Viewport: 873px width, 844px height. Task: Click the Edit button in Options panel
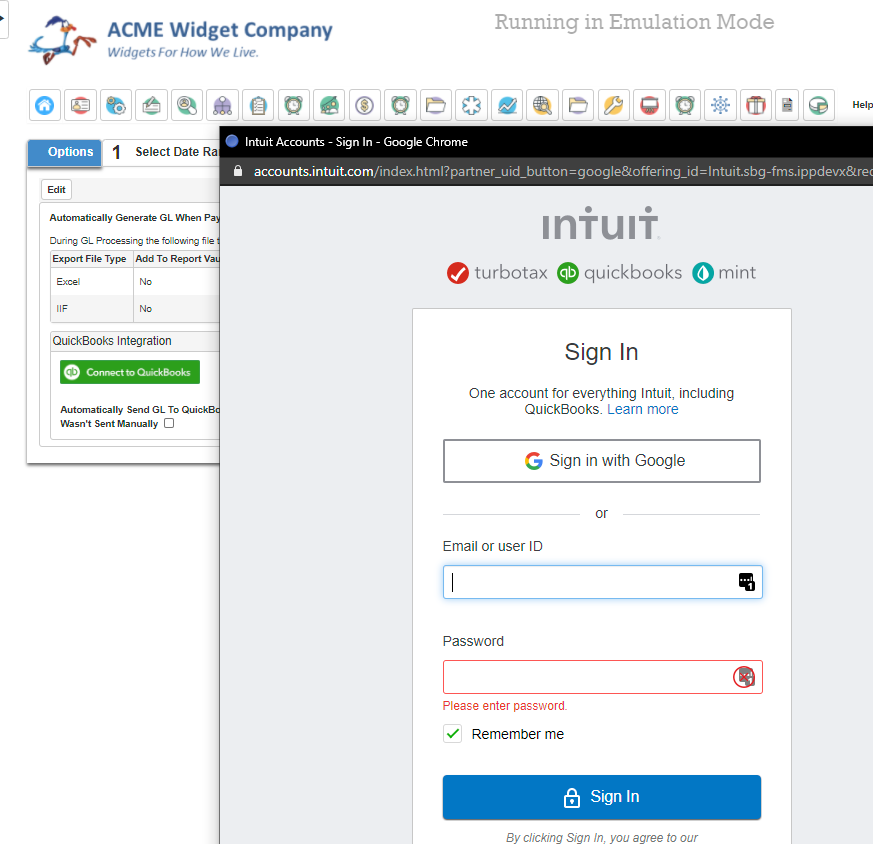pyautogui.click(x=56, y=189)
